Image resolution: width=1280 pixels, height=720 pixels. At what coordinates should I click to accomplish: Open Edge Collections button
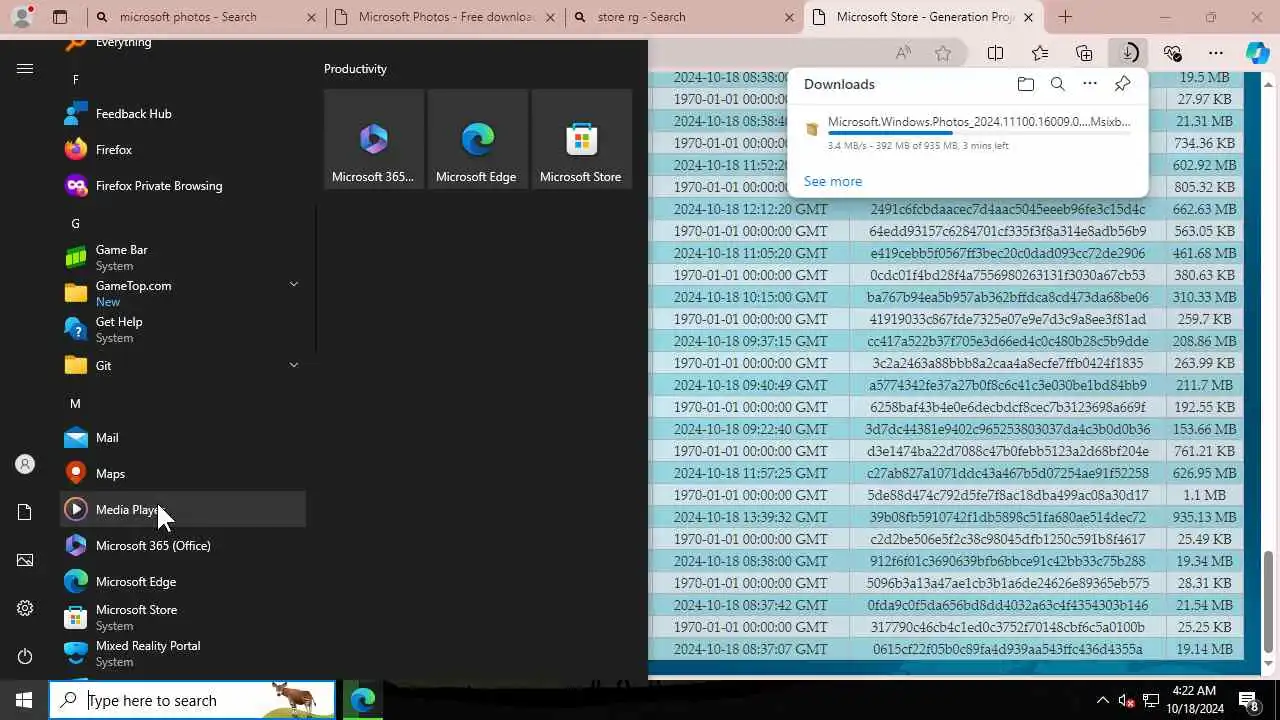[1084, 53]
